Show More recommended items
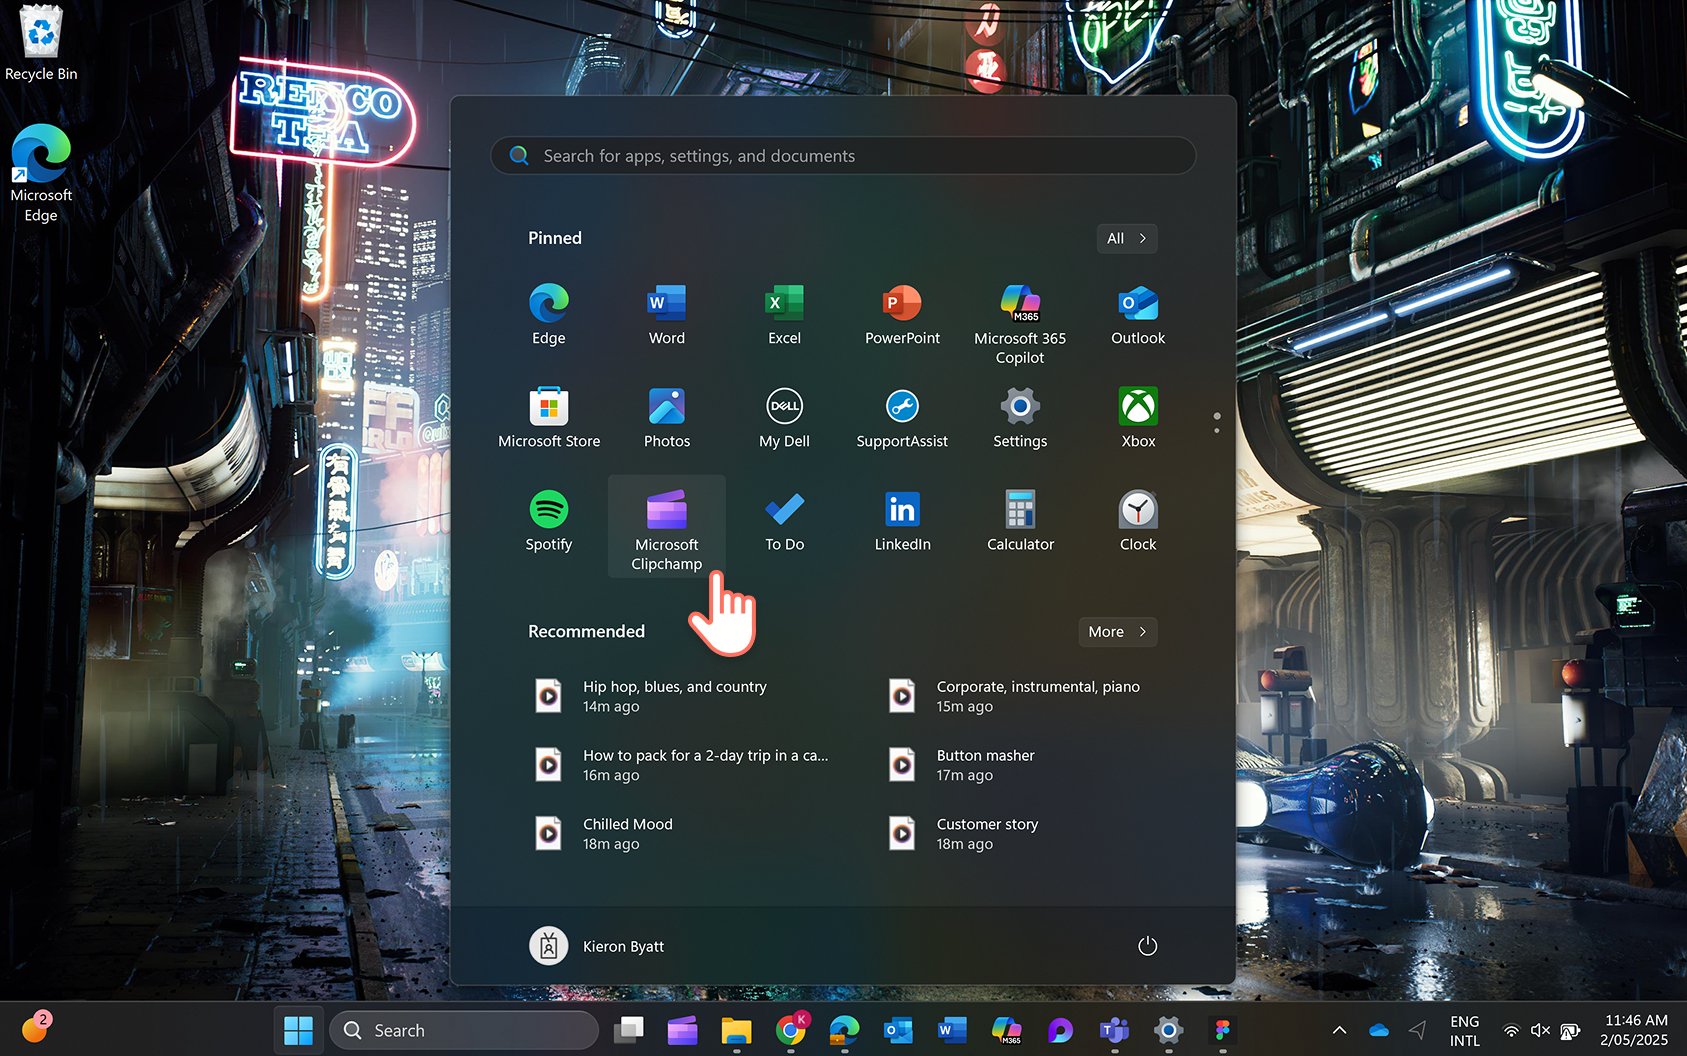The image size is (1687, 1056). coord(1117,631)
